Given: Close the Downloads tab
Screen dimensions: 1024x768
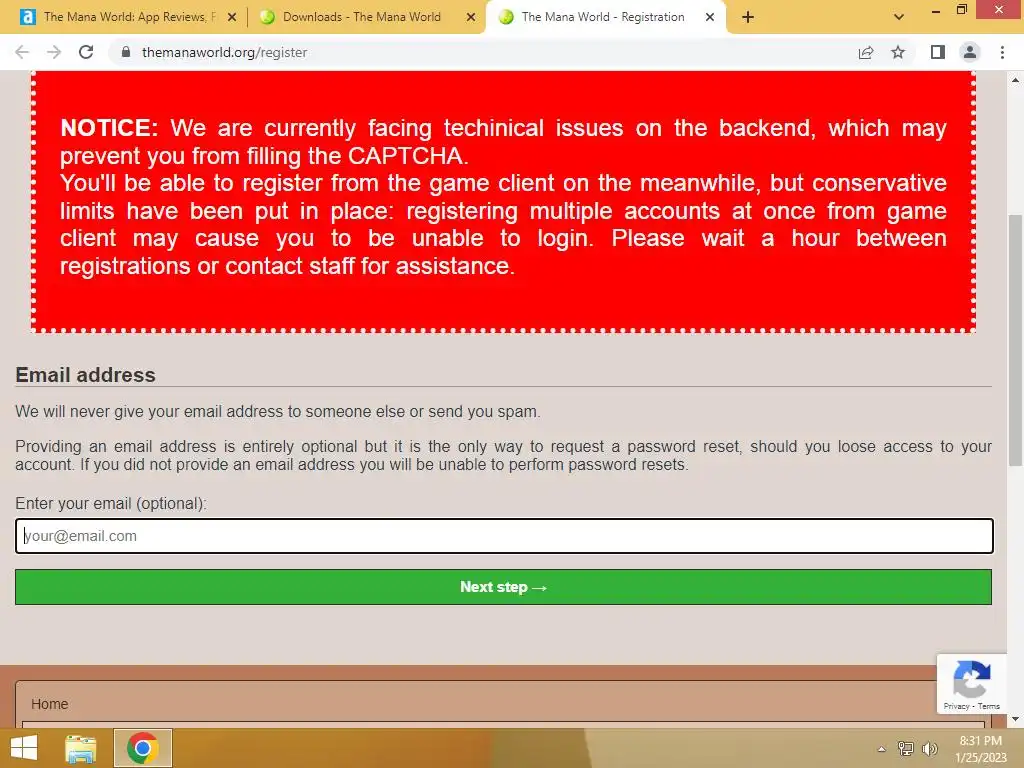Looking at the screenshot, I should point(471,17).
